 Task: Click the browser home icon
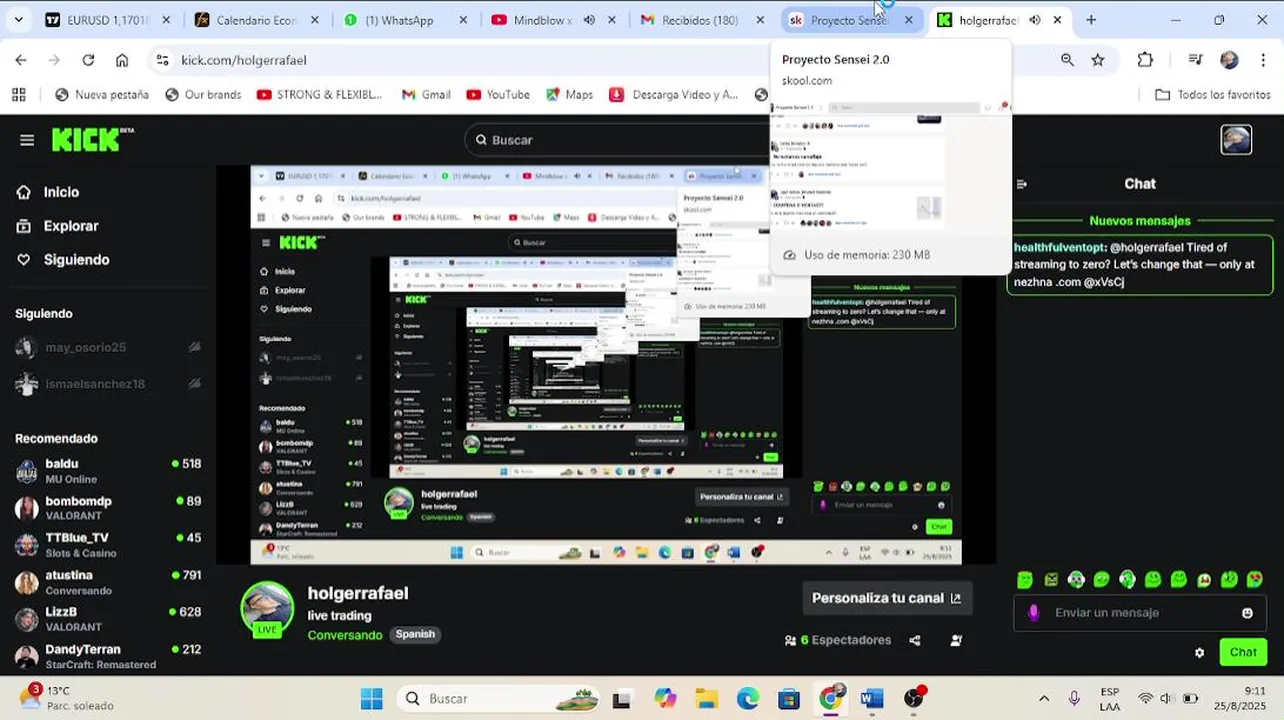tap(122, 60)
